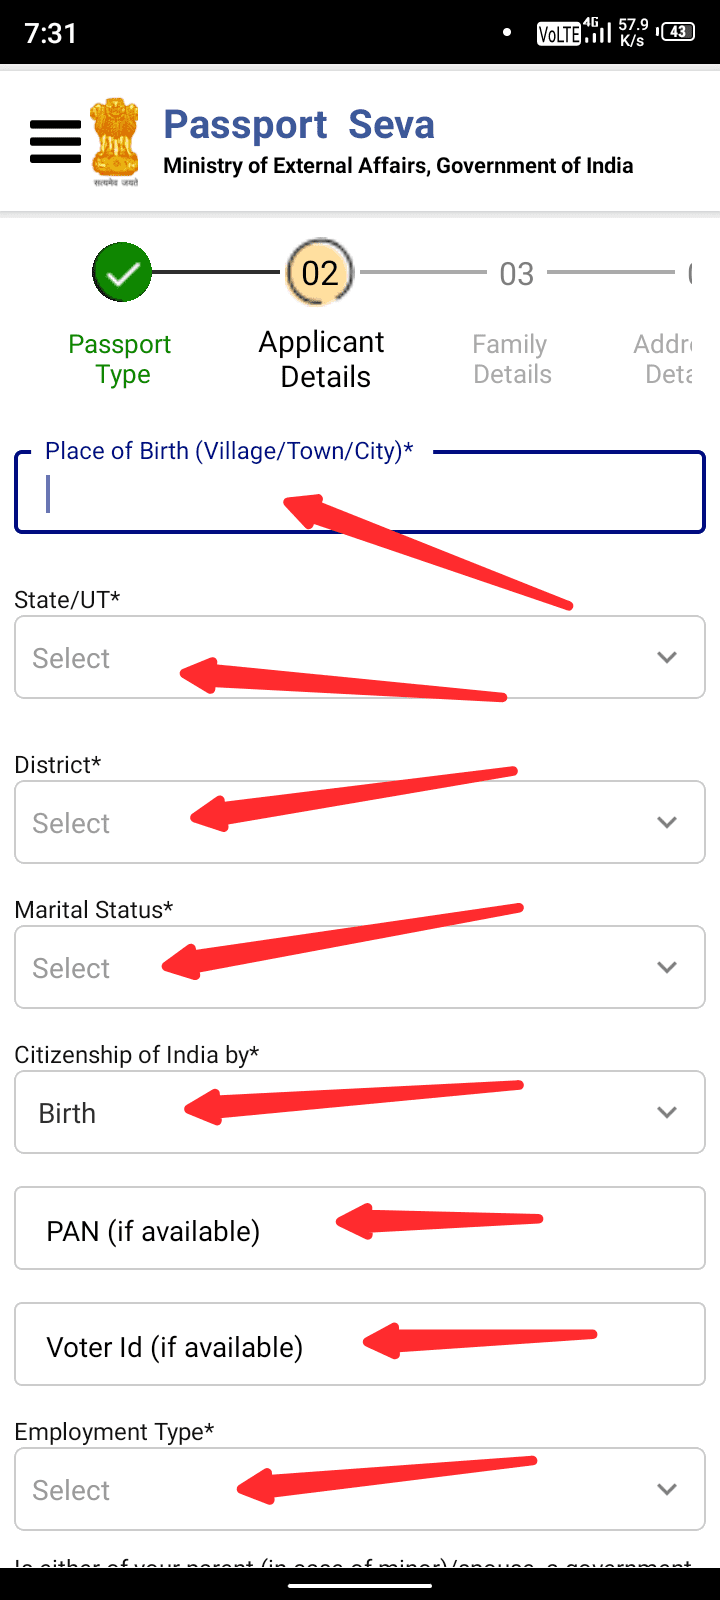Focus the Place of Birth field
The image size is (720, 1600).
[x=360, y=494]
